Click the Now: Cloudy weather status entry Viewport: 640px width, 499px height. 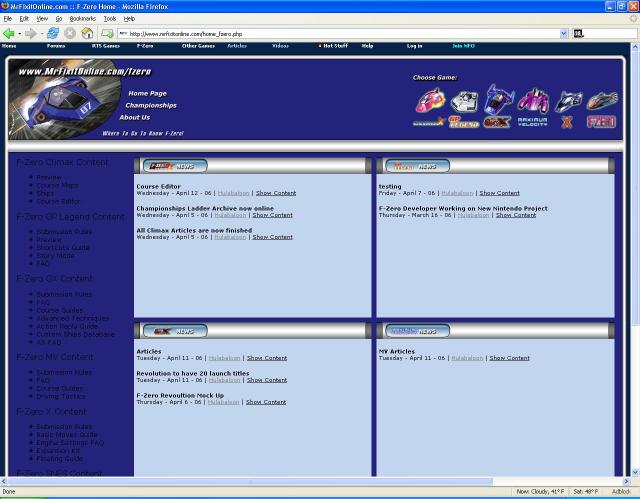pyautogui.click(x=540, y=492)
